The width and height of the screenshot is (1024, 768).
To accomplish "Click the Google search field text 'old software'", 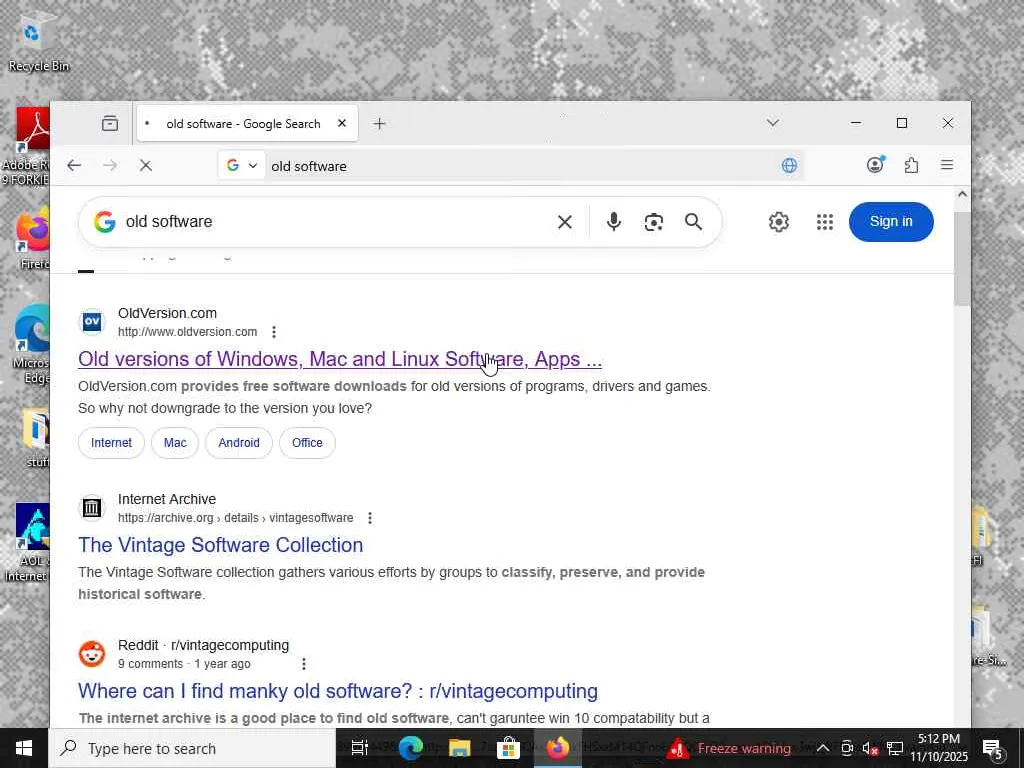I will point(169,222).
